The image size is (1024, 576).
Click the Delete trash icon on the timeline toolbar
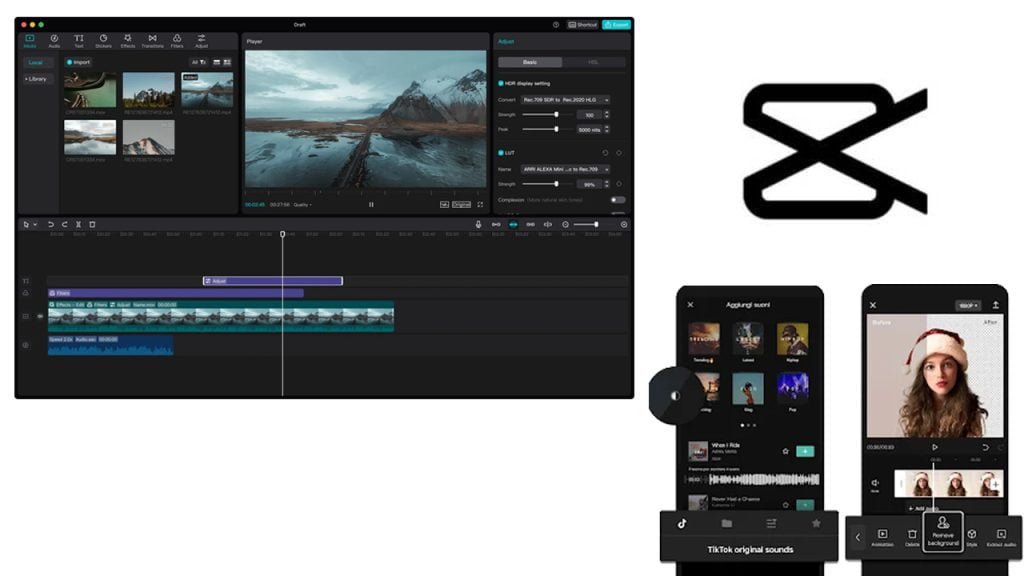tap(92, 225)
